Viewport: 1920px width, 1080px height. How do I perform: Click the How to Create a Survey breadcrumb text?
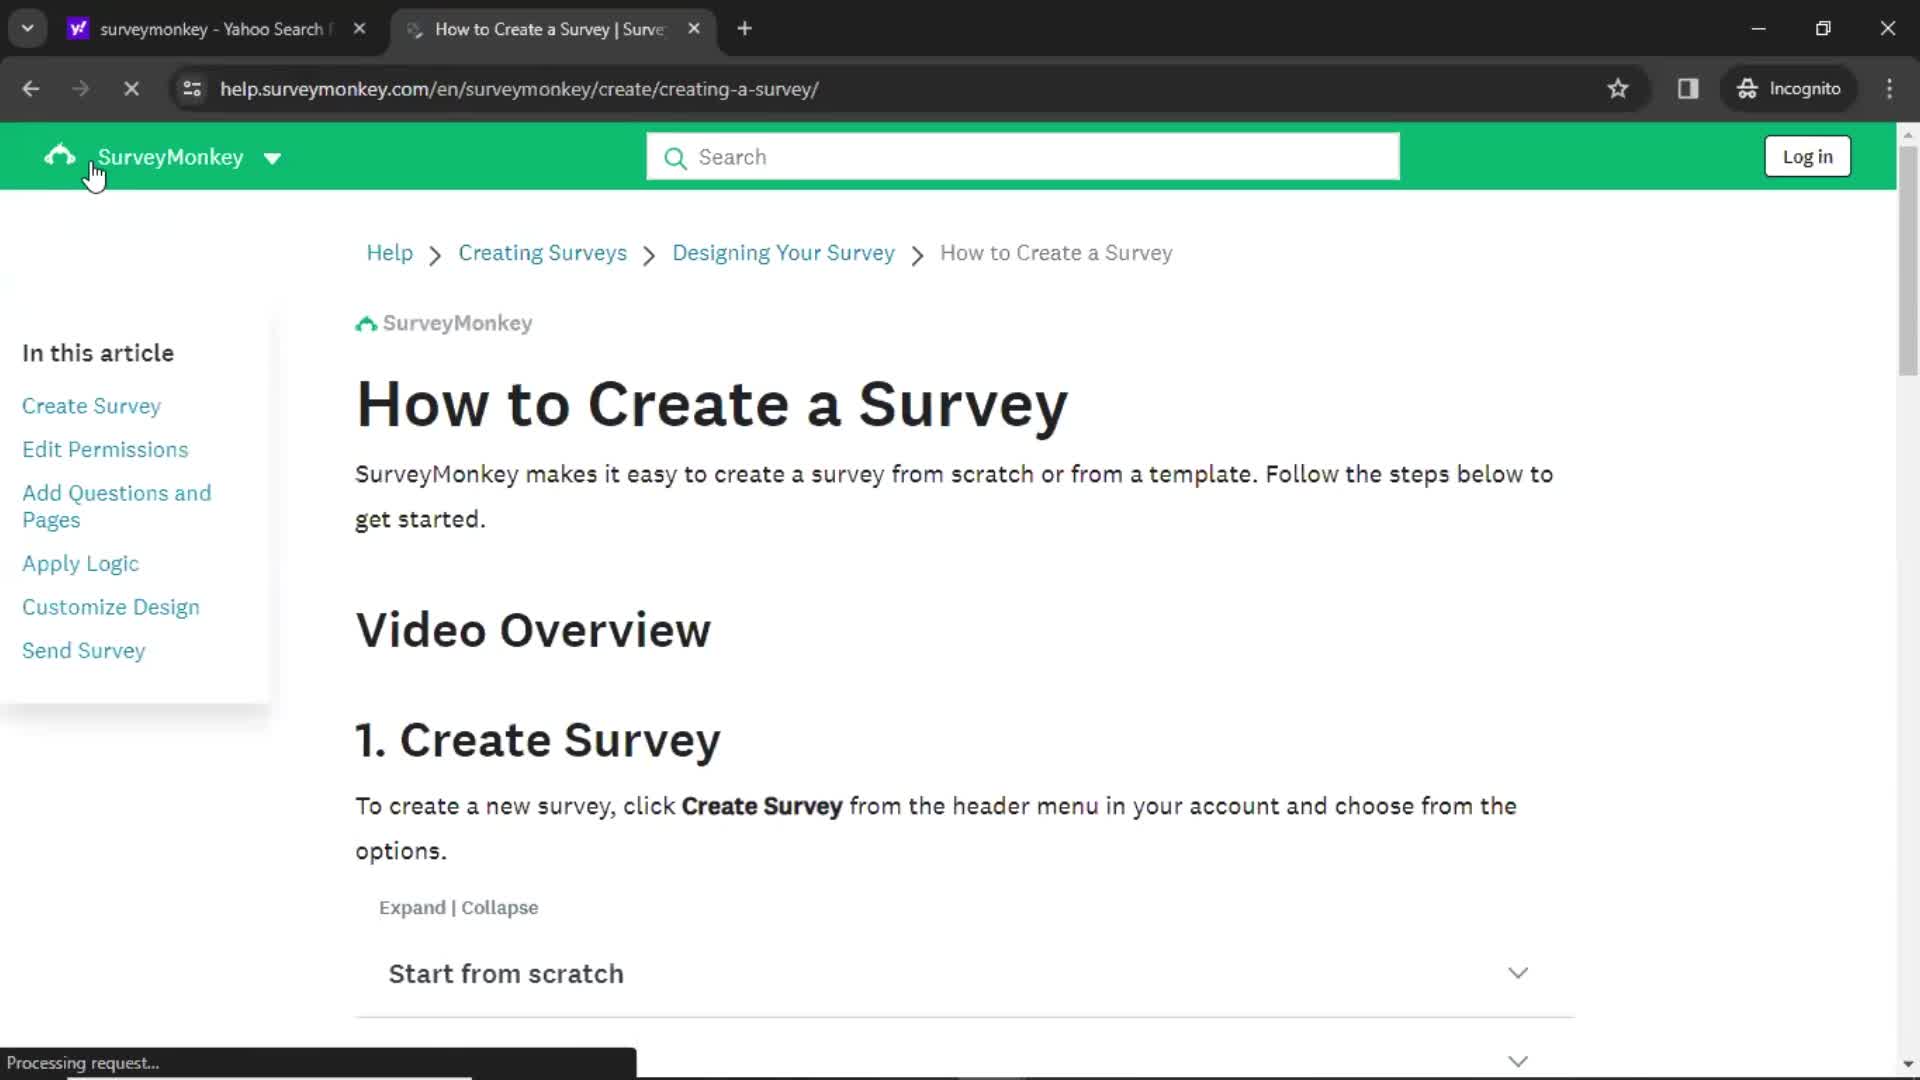click(1056, 253)
